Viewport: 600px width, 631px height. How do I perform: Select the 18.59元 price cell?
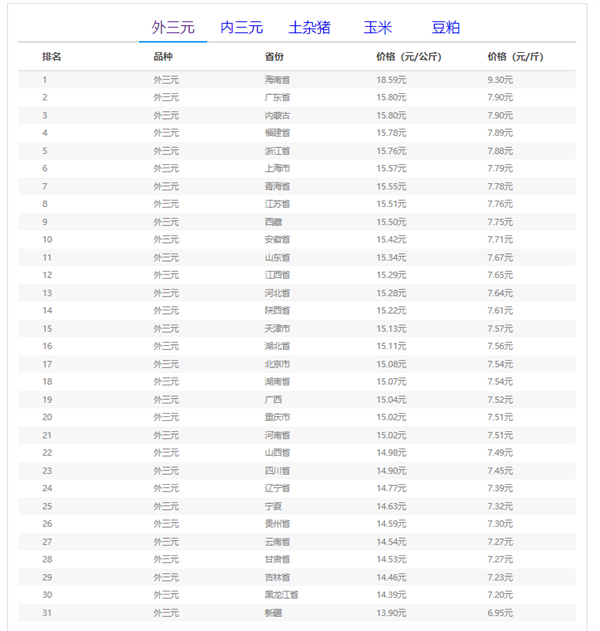click(x=391, y=80)
